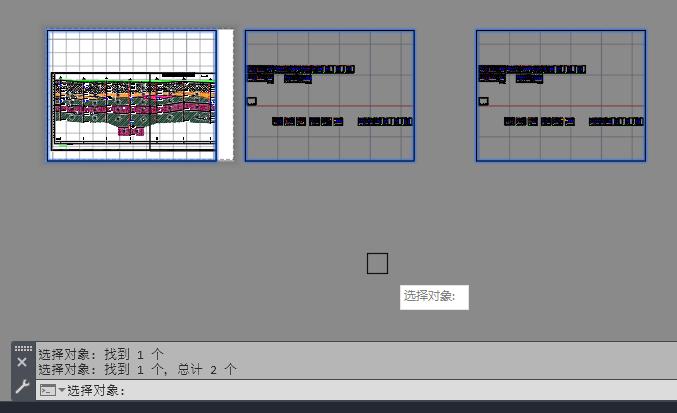
Task: Open recent commands dropdown arrow
Action: tap(62, 390)
